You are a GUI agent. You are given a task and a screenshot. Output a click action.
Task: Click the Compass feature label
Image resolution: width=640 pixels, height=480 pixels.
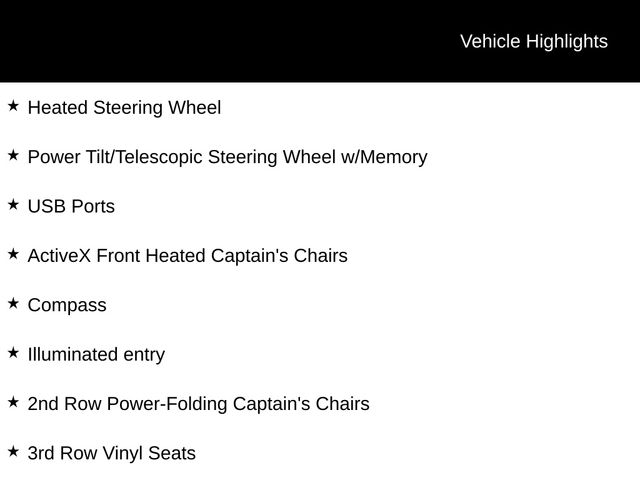(67, 306)
